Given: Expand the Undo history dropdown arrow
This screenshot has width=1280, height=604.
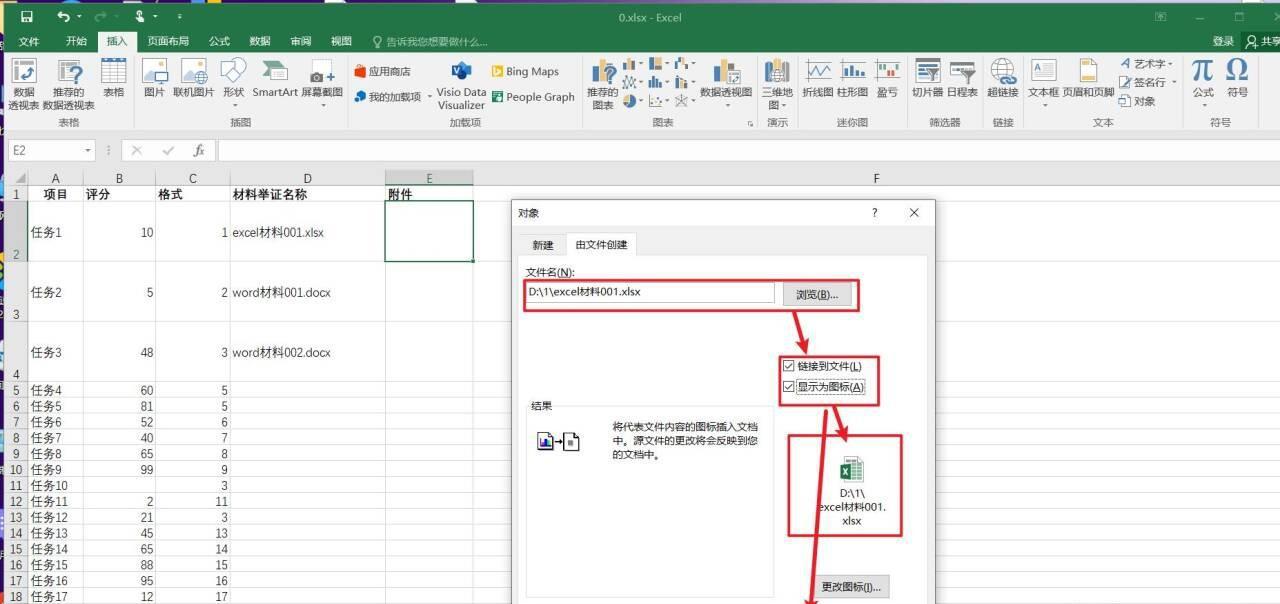Looking at the screenshot, I should tap(79, 17).
